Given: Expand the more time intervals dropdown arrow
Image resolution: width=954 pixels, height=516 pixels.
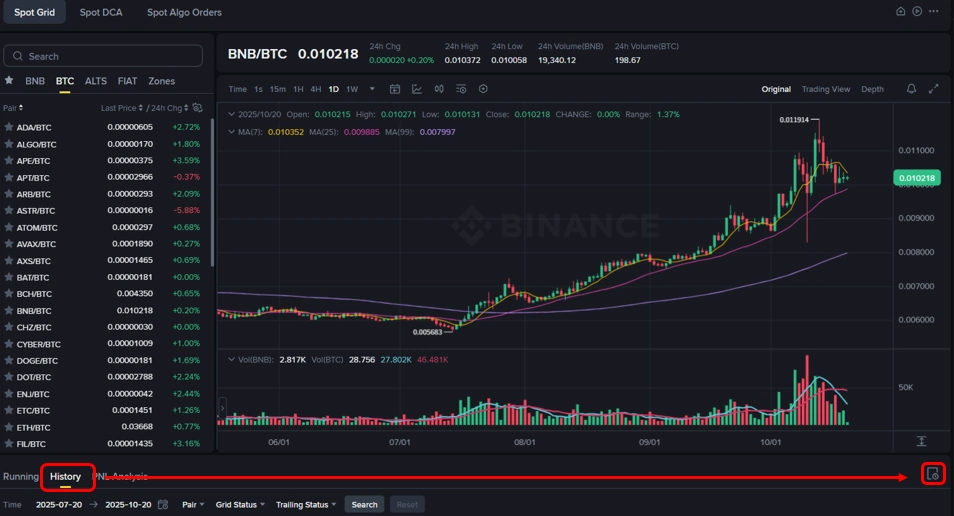Looking at the screenshot, I should [x=372, y=89].
